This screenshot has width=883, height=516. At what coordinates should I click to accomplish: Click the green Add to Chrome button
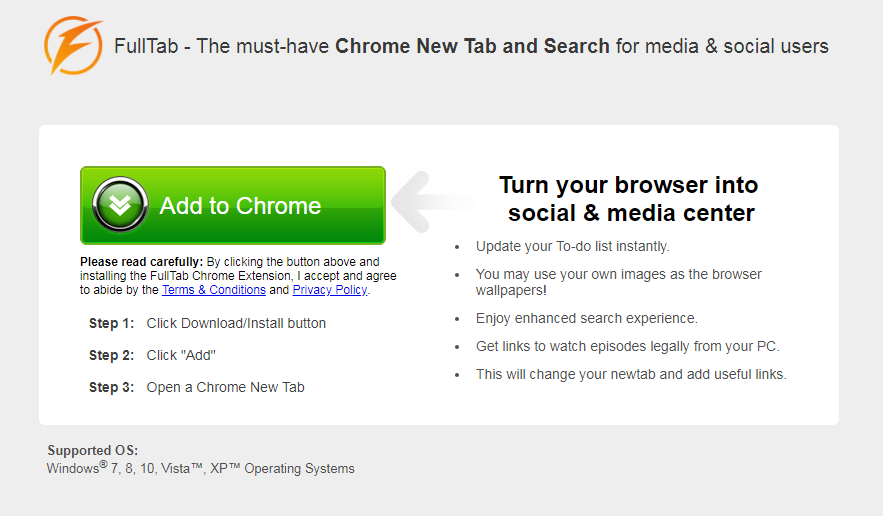tap(233, 206)
